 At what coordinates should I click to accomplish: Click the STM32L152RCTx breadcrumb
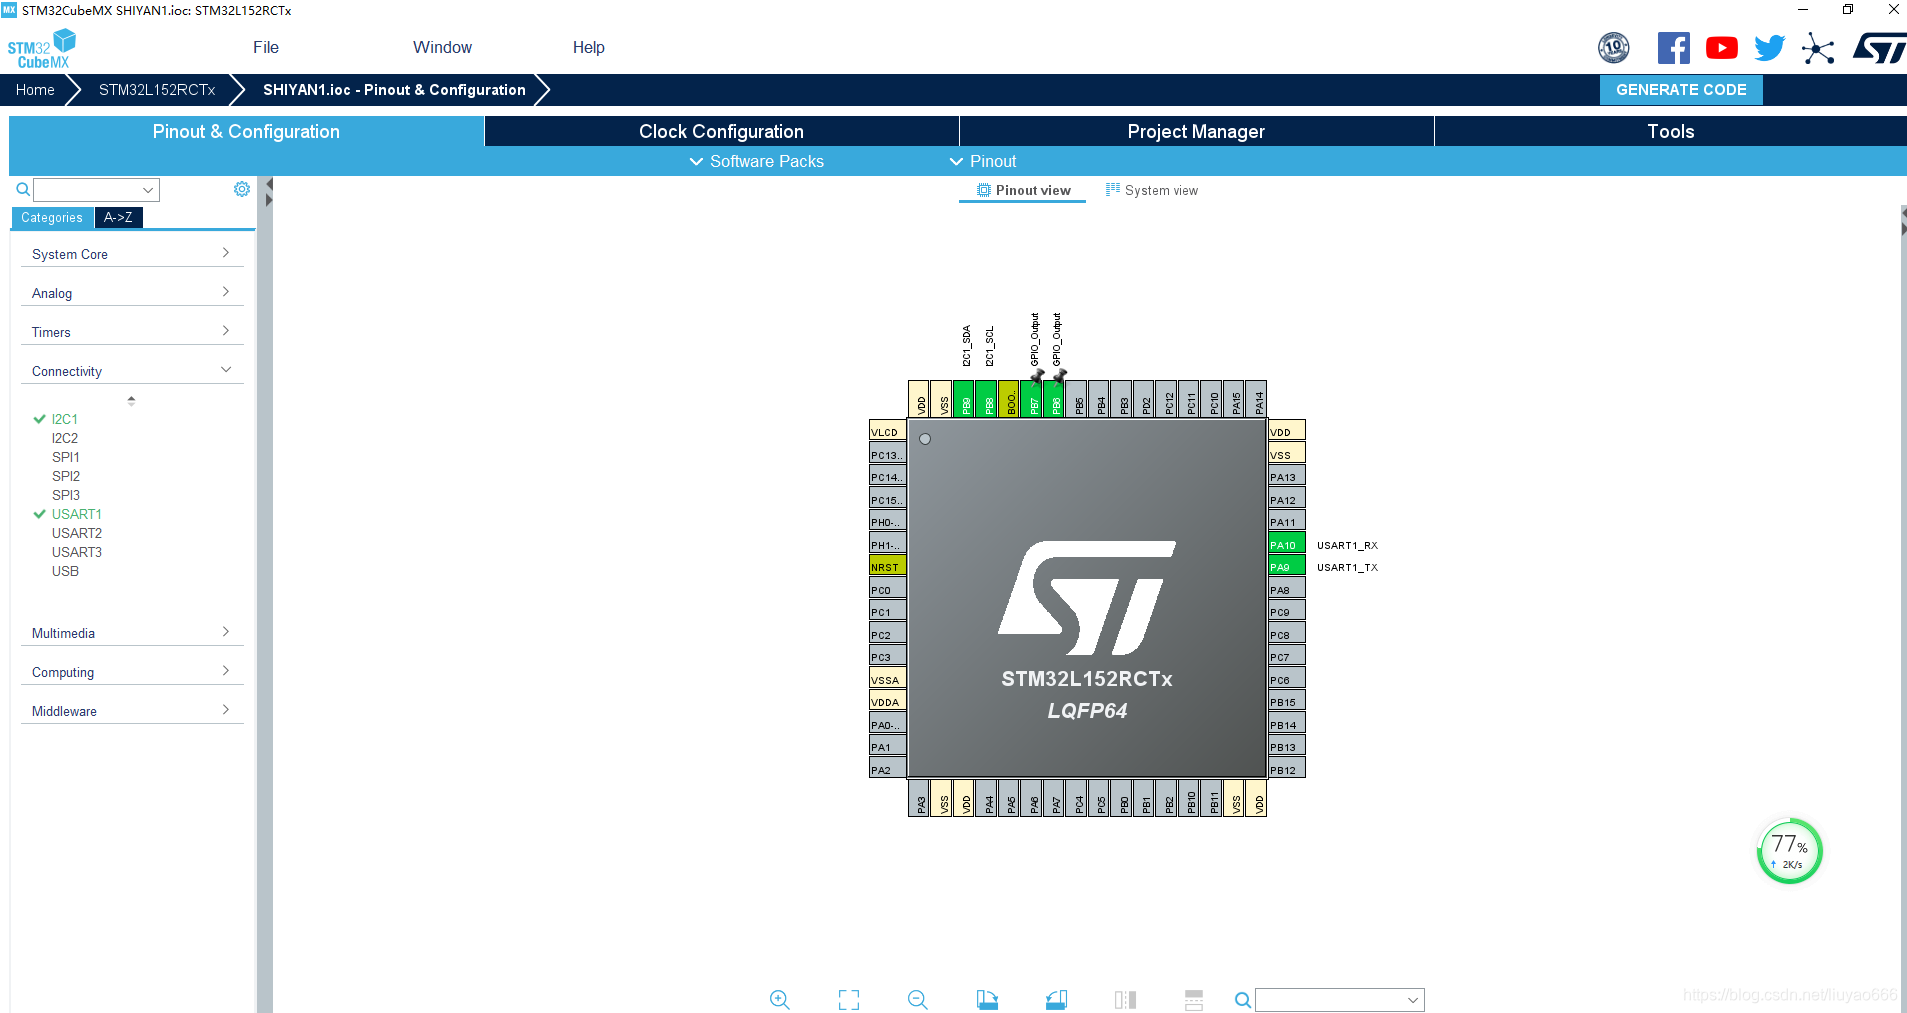pyautogui.click(x=157, y=89)
